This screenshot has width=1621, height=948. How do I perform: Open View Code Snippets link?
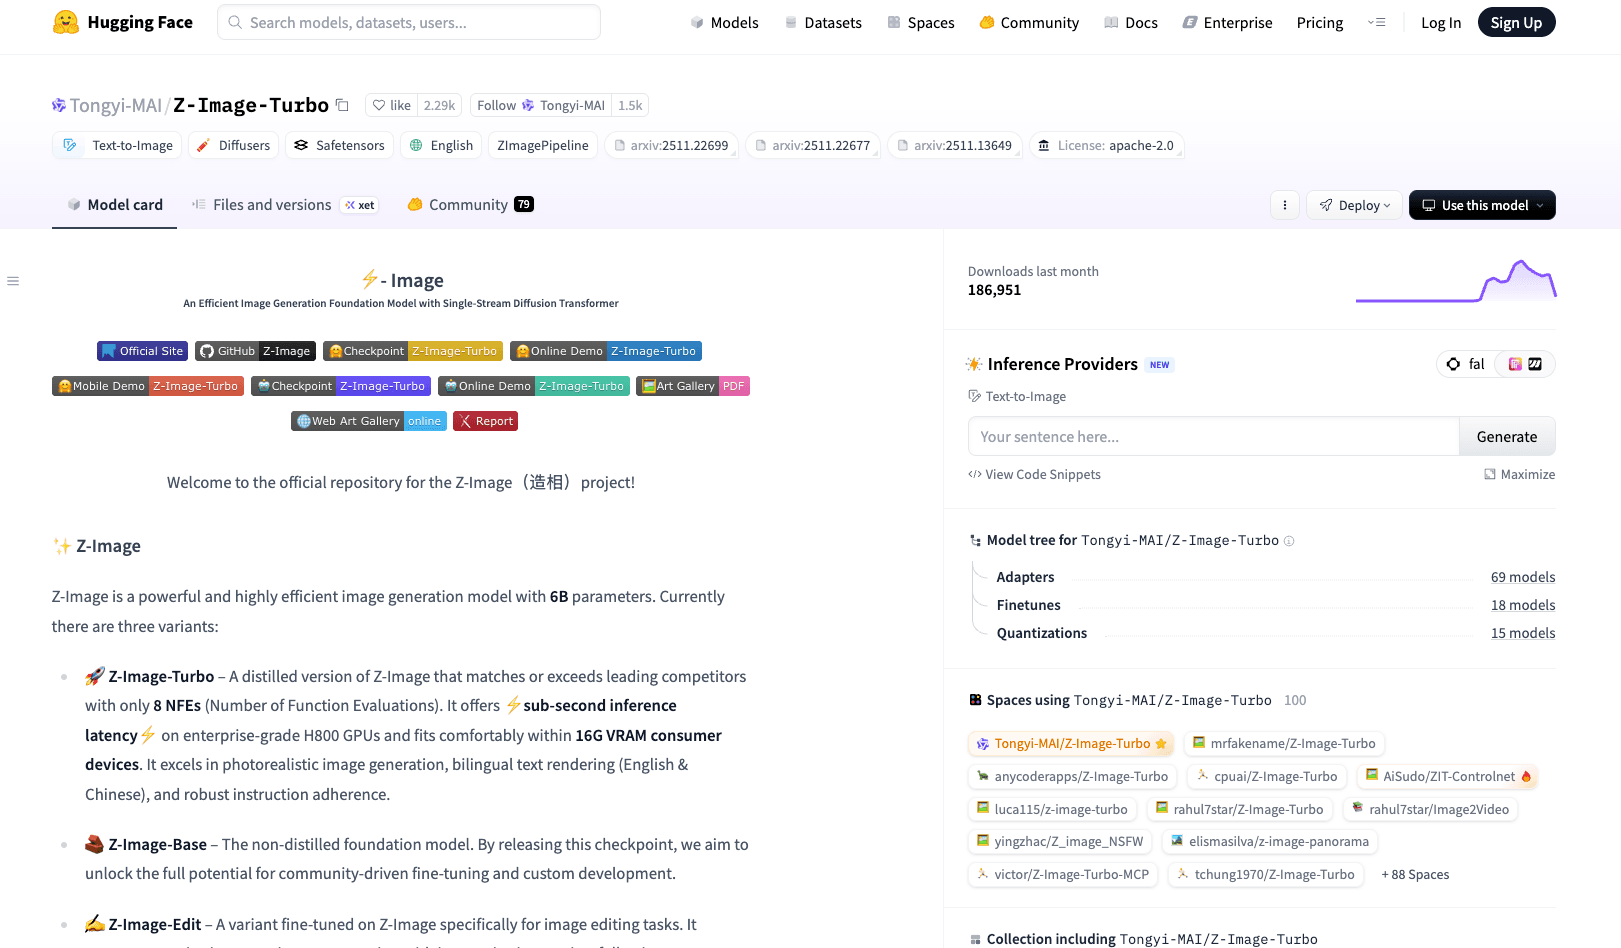pyautogui.click(x=1034, y=474)
